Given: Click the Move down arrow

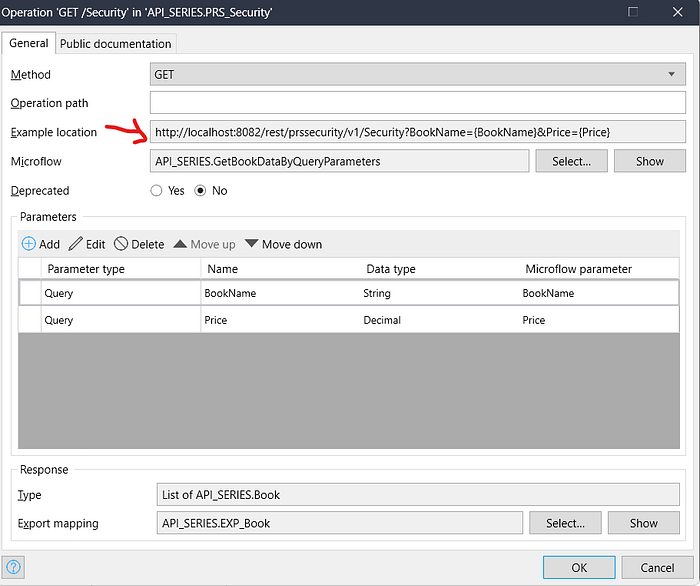Looking at the screenshot, I should point(252,244).
